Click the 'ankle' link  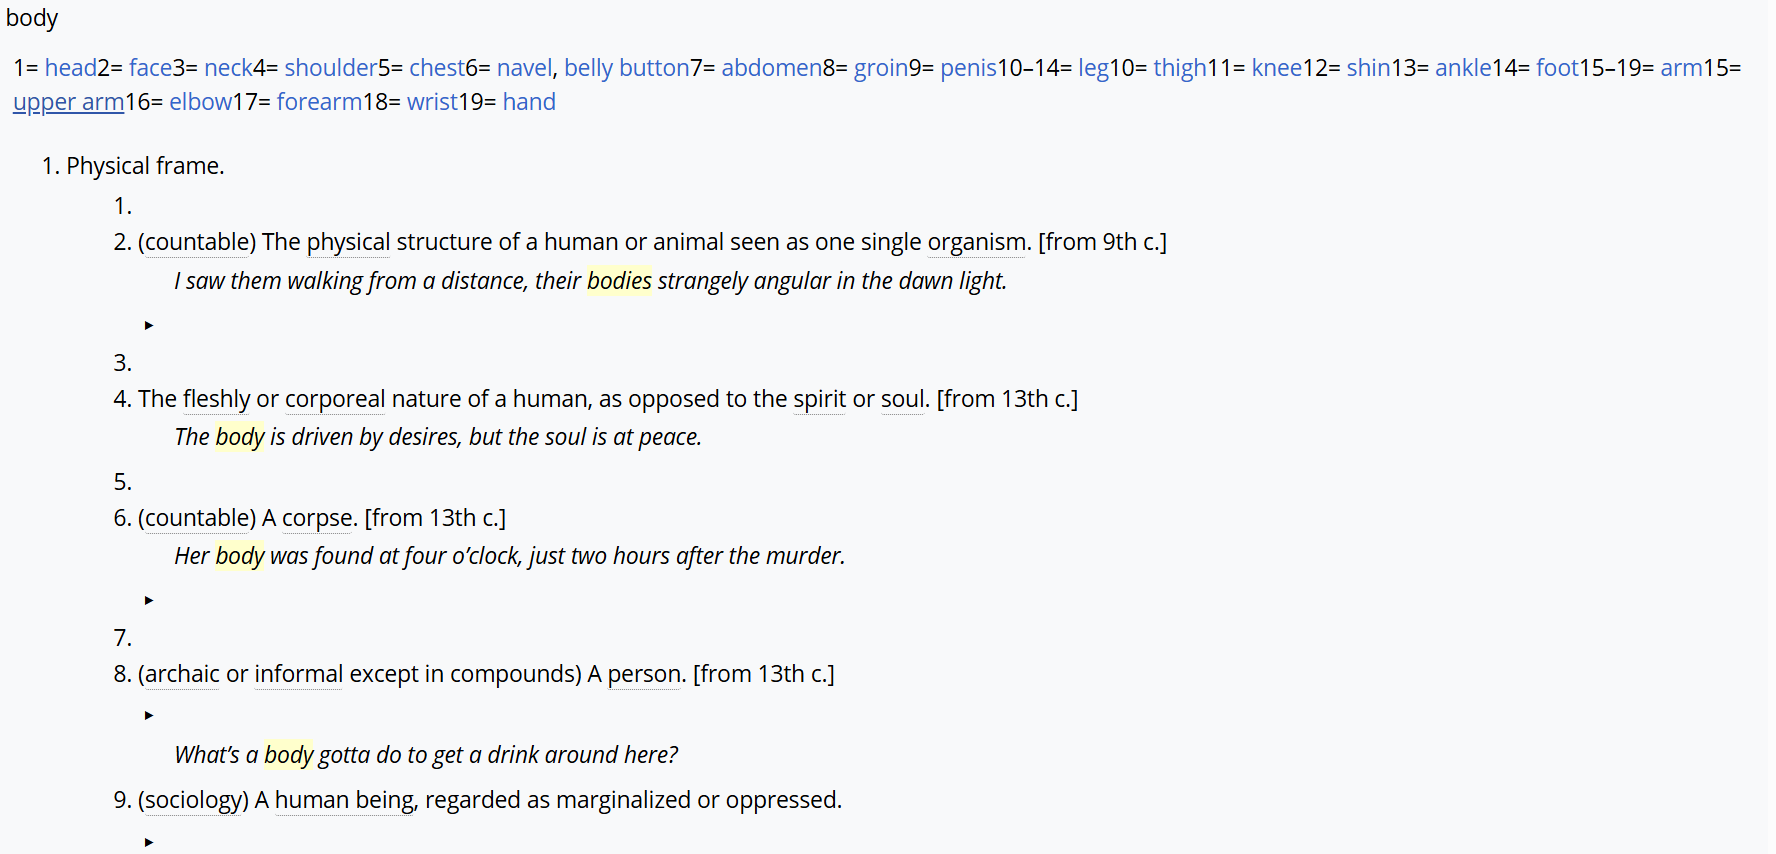[x=1462, y=68]
